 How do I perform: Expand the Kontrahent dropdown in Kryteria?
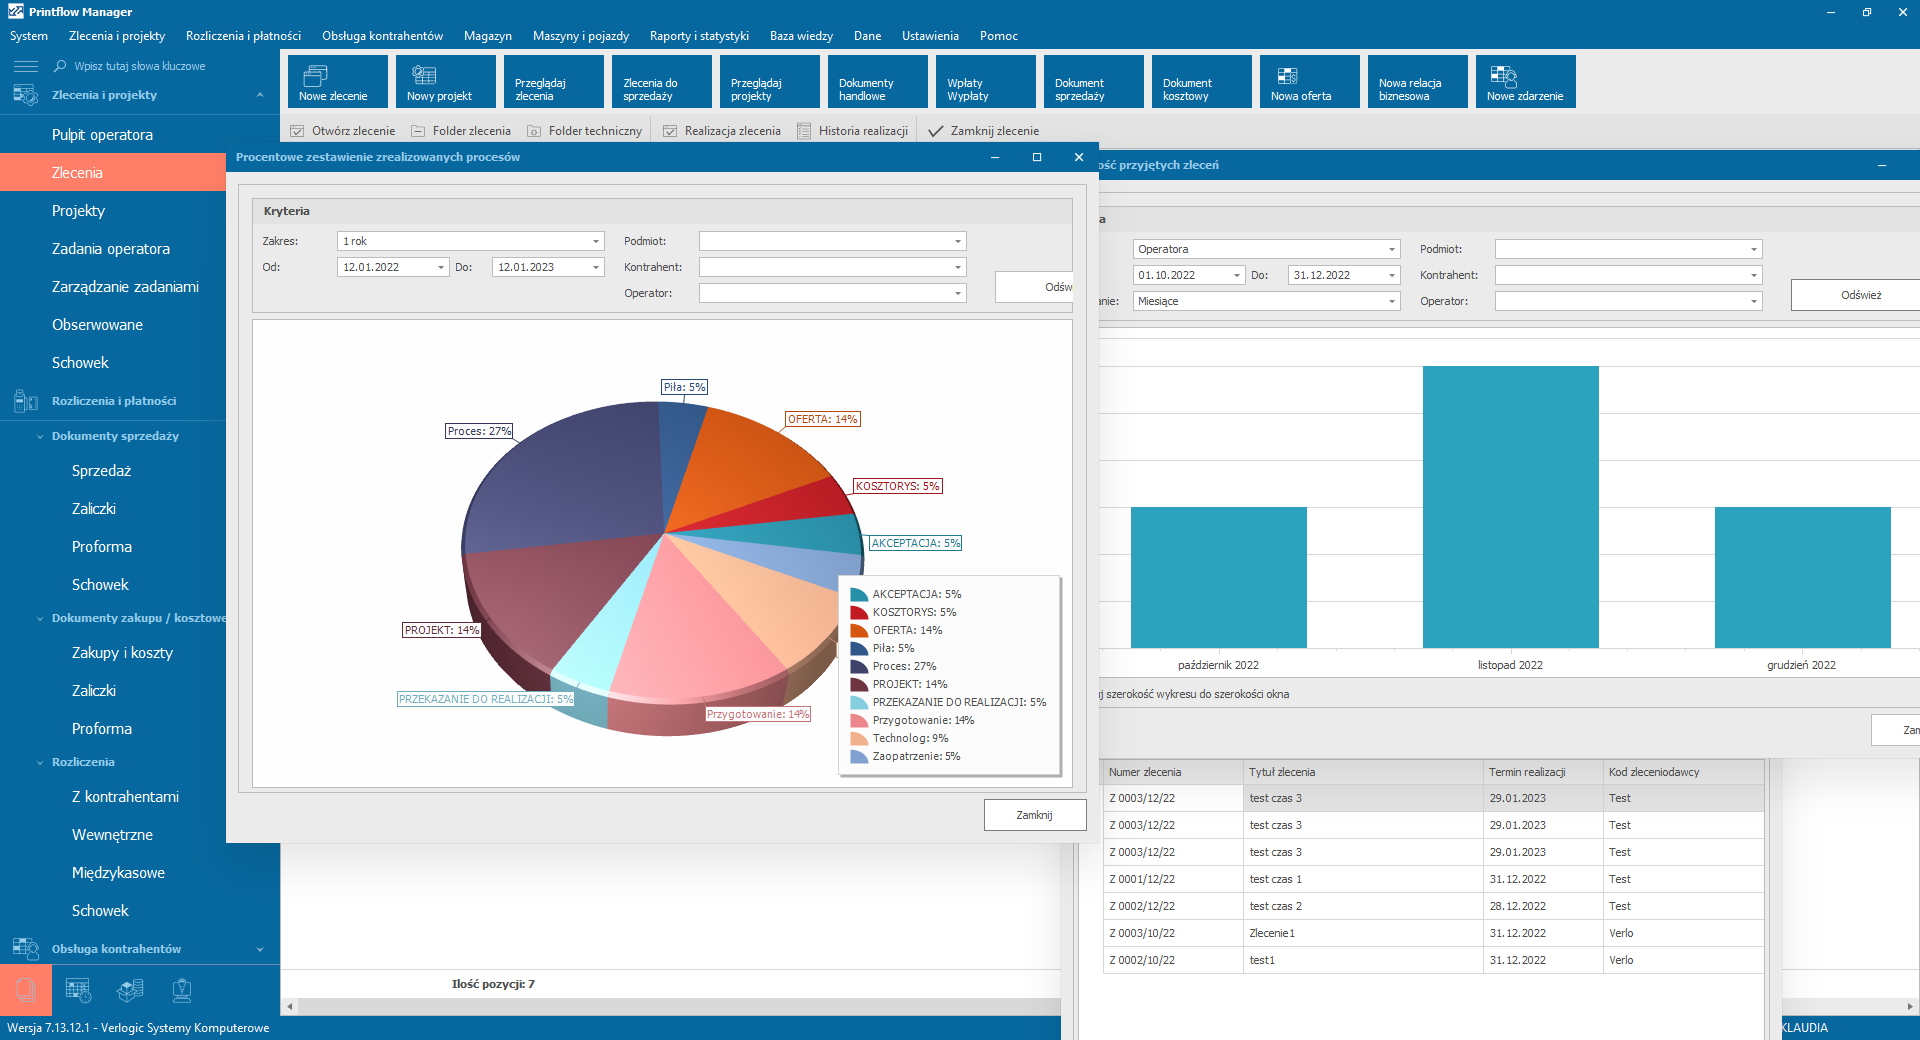pyautogui.click(x=957, y=267)
